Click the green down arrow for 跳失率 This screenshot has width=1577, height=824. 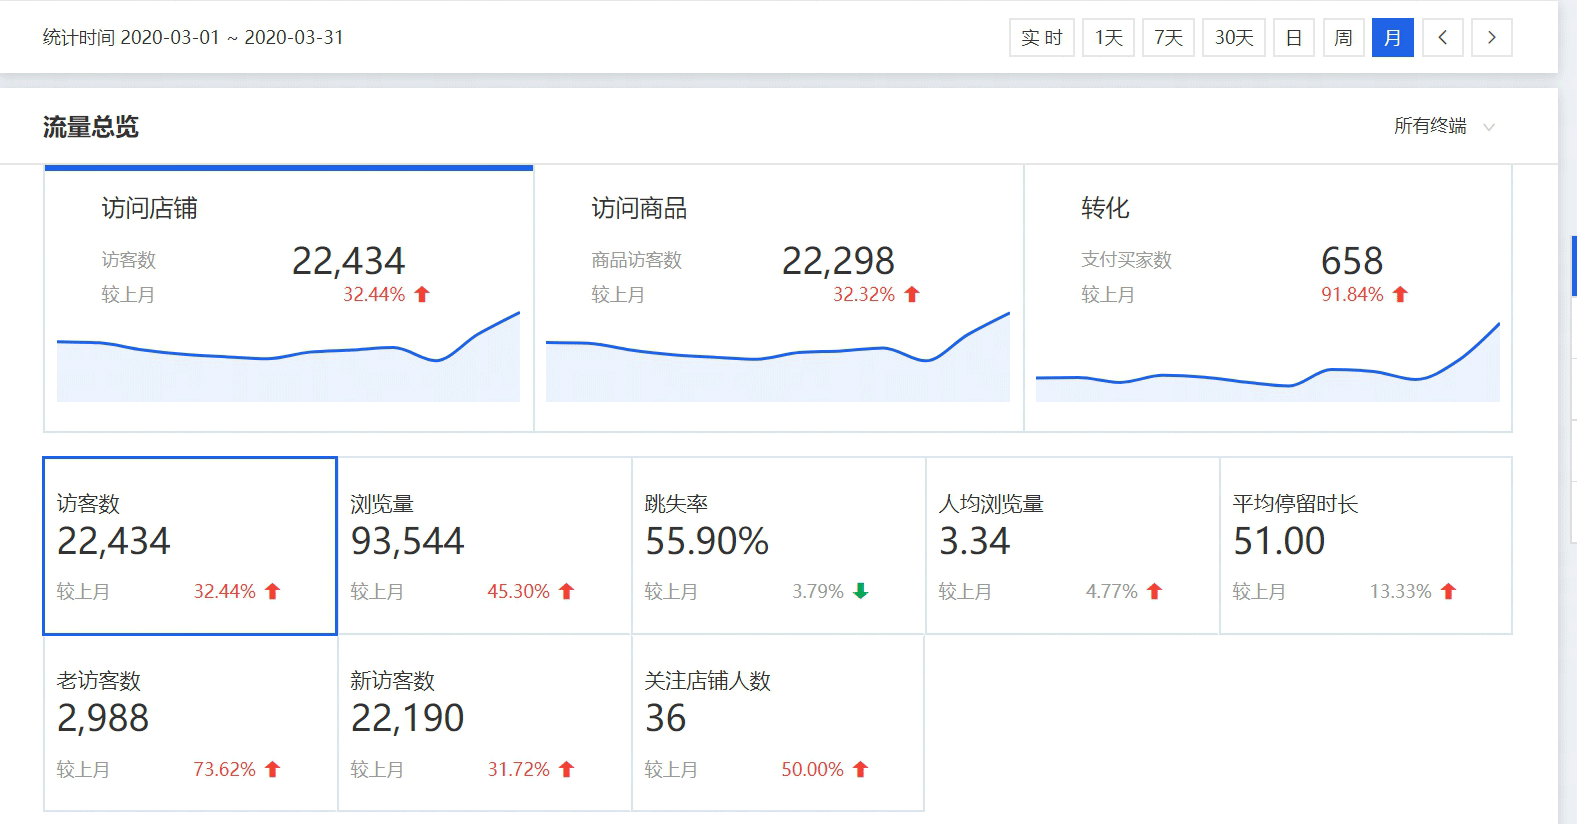pyautogui.click(x=860, y=591)
